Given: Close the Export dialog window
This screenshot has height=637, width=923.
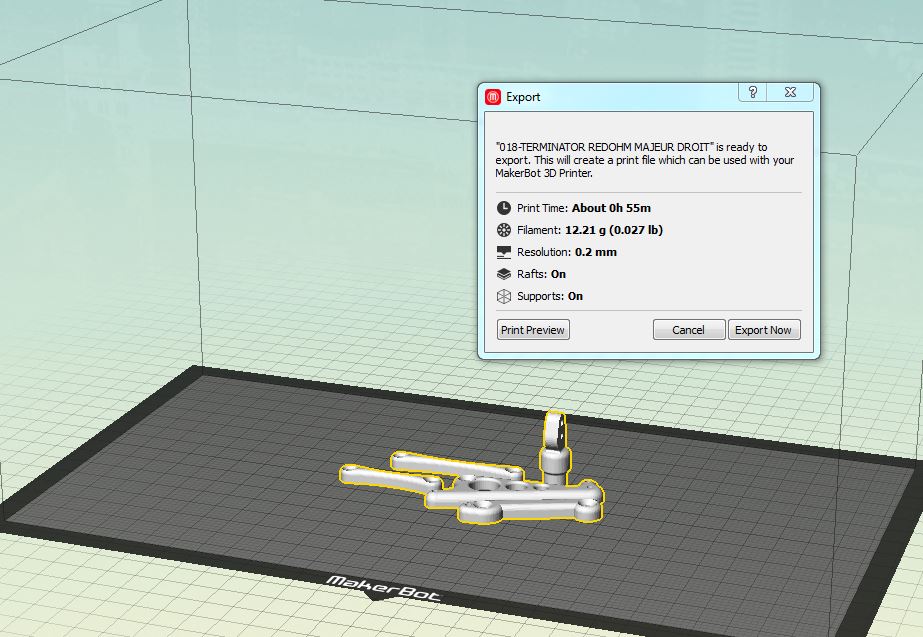Looking at the screenshot, I should [790, 92].
